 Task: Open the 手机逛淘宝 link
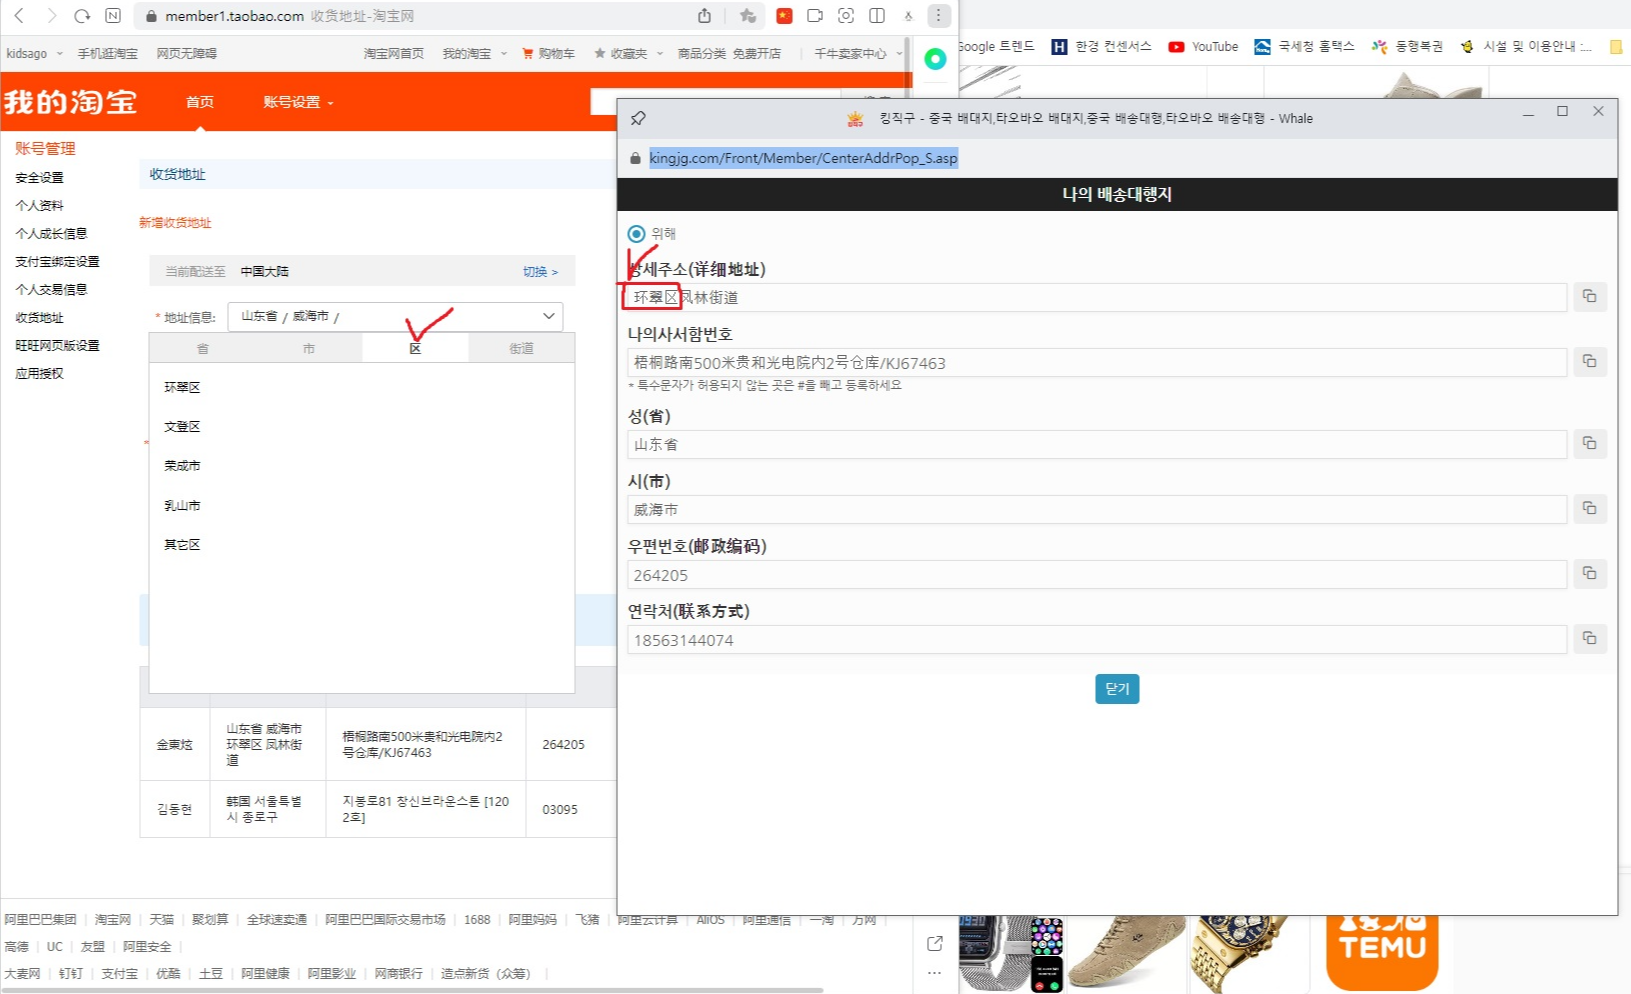point(108,54)
